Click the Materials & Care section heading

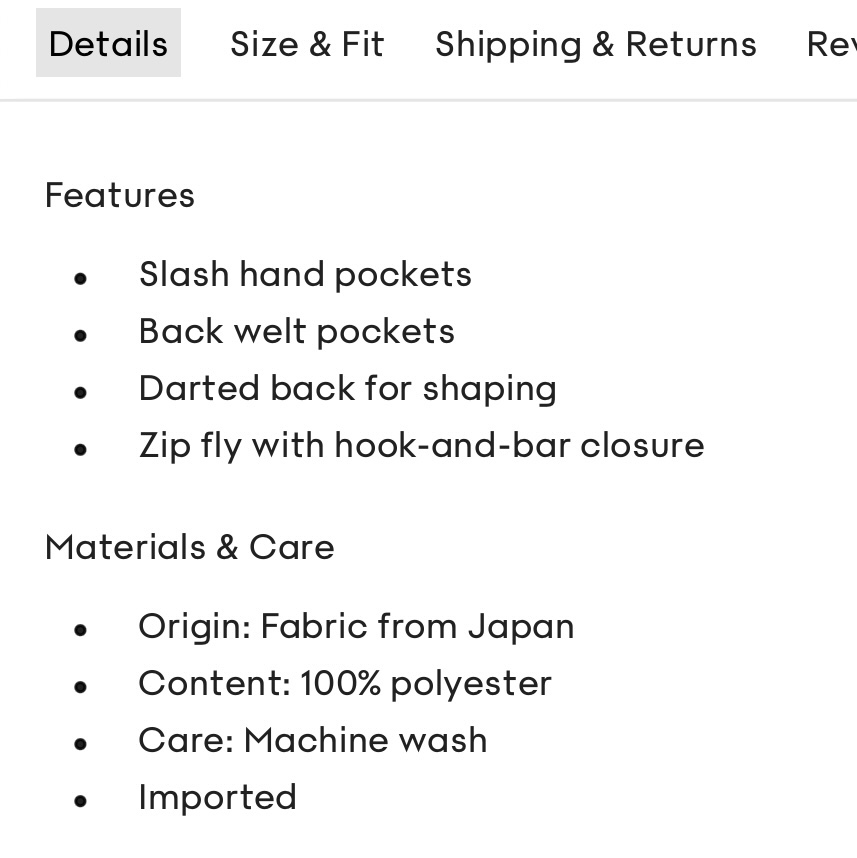click(189, 546)
